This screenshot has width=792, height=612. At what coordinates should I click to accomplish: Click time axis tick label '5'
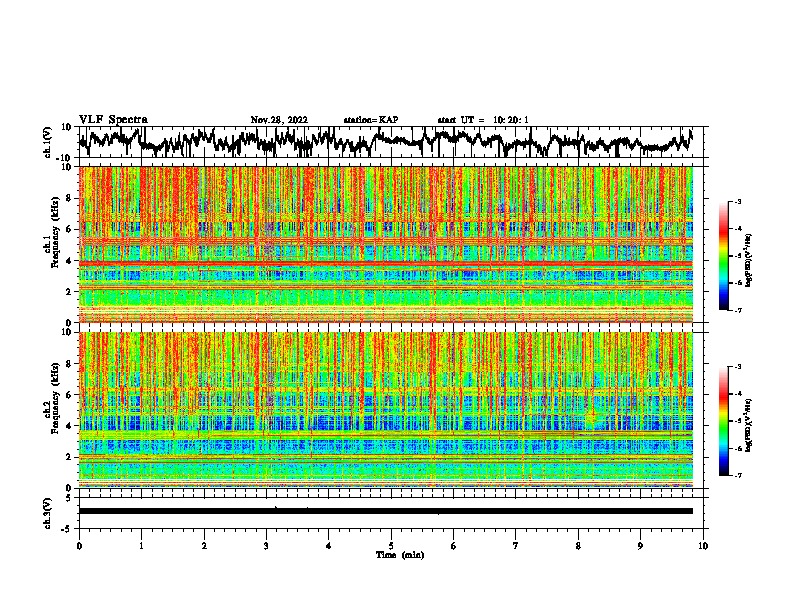(x=391, y=546)
